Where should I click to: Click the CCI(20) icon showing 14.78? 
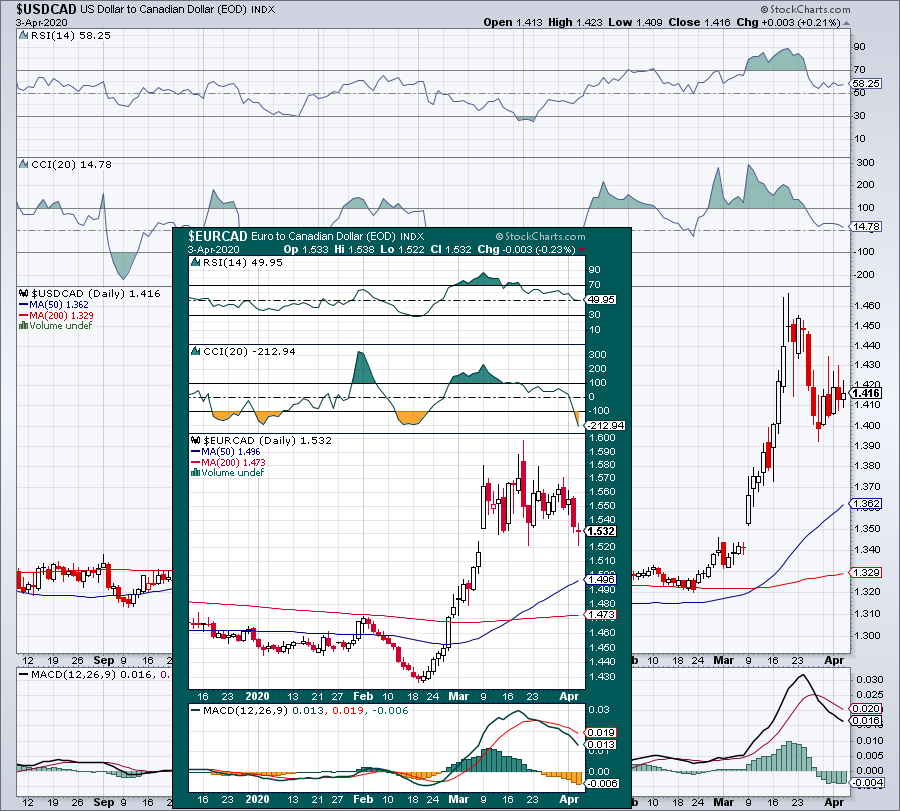24,165
